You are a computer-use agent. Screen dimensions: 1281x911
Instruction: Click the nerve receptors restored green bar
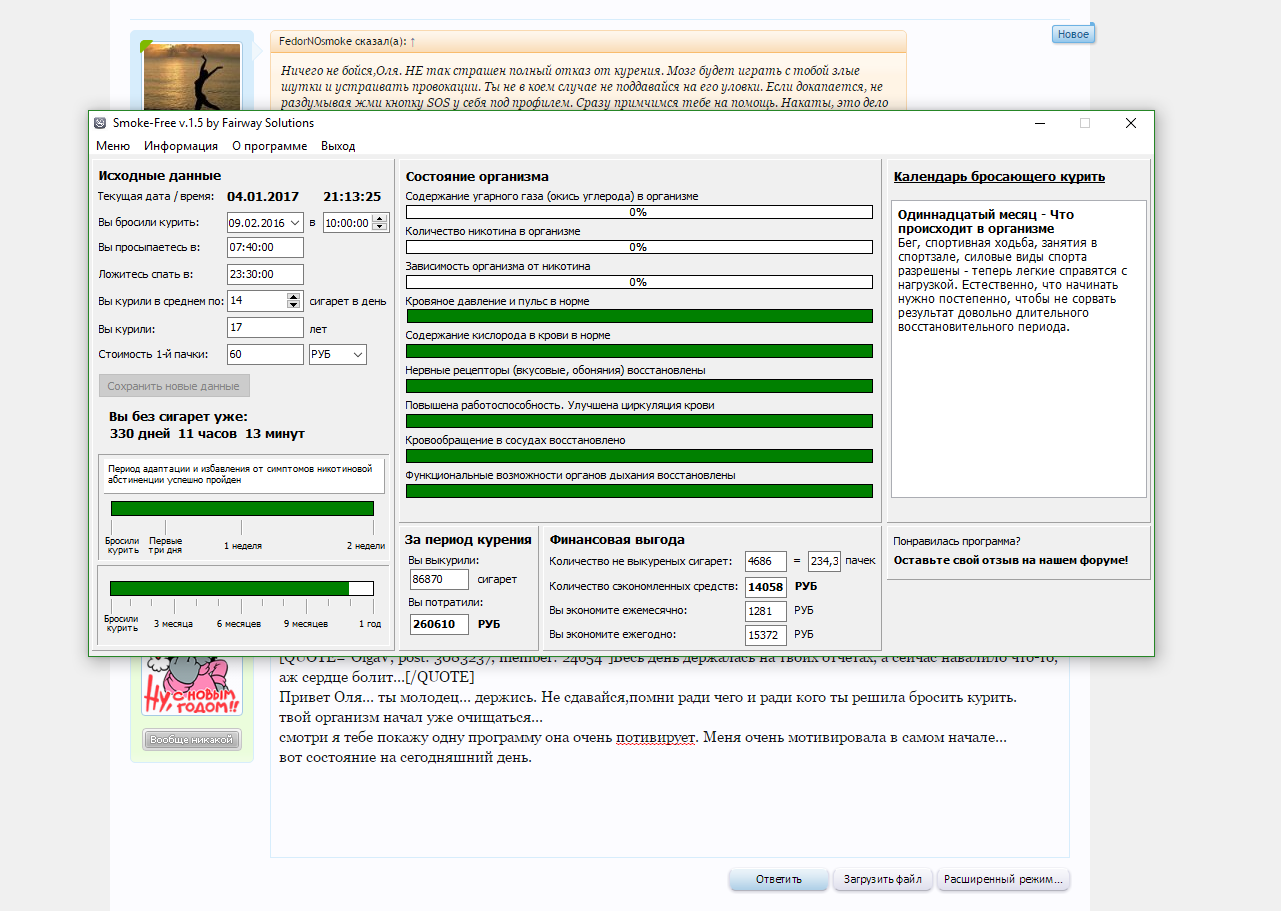(x=639, y=386)
